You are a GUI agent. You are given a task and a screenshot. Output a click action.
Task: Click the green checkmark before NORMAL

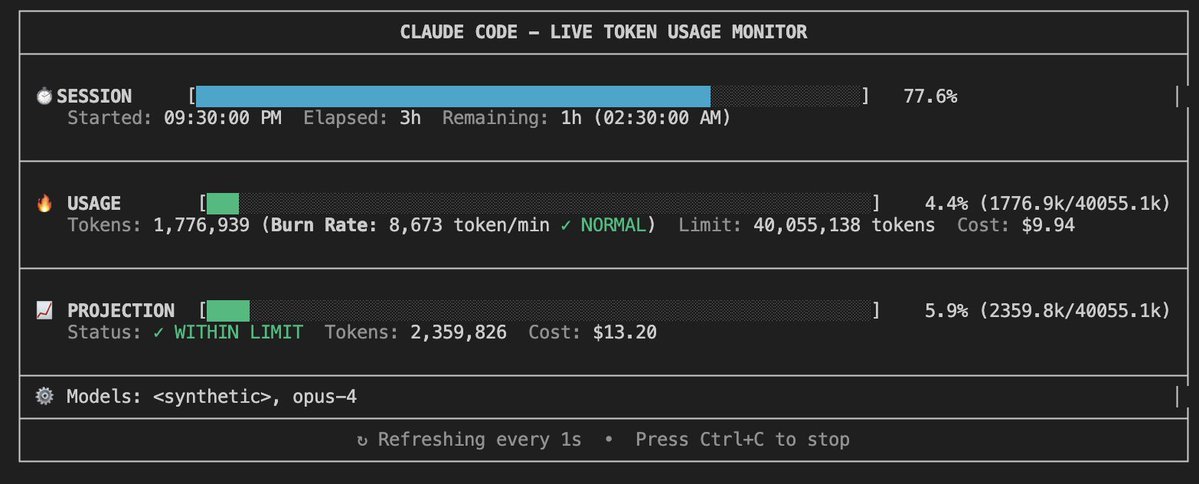(566, 225)
